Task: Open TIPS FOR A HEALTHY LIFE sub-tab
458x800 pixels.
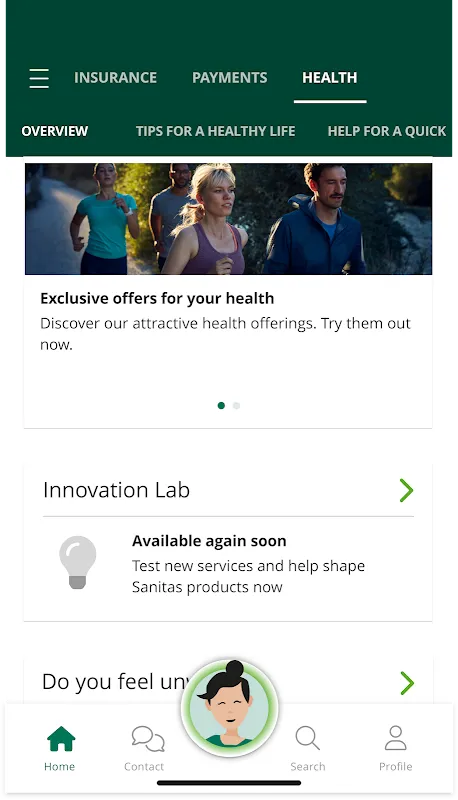Action: [215, 131]
